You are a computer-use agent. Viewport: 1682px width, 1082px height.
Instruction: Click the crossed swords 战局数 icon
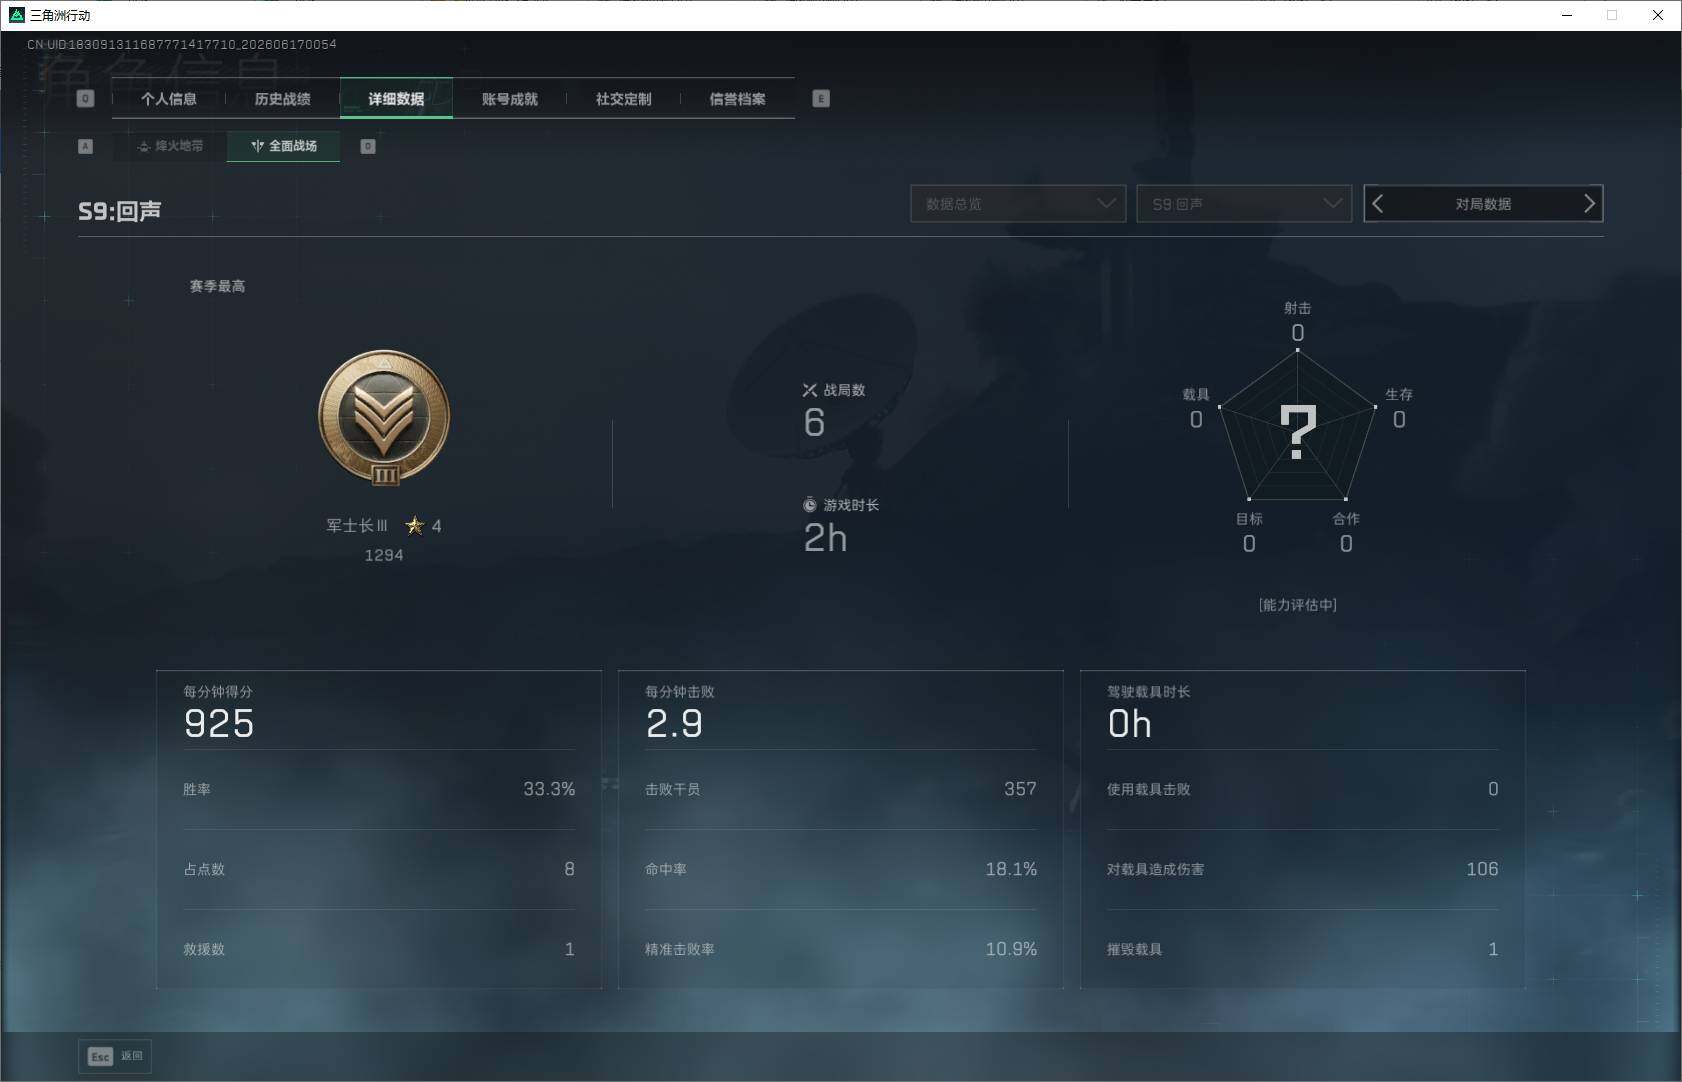click(810, 390)
